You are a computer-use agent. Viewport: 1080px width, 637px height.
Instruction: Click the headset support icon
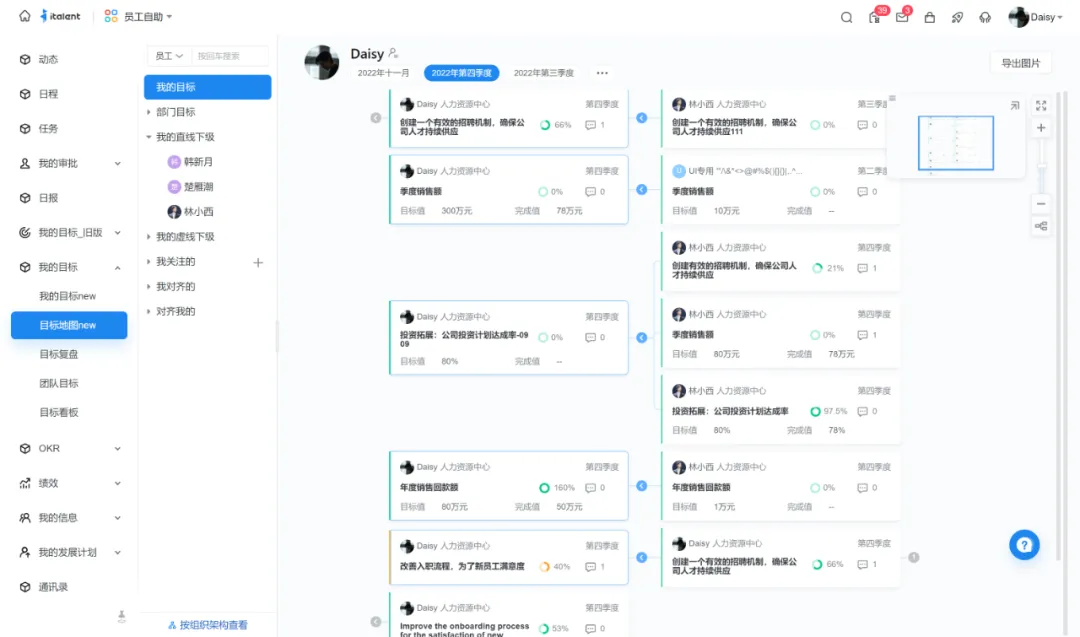[985, 17]
